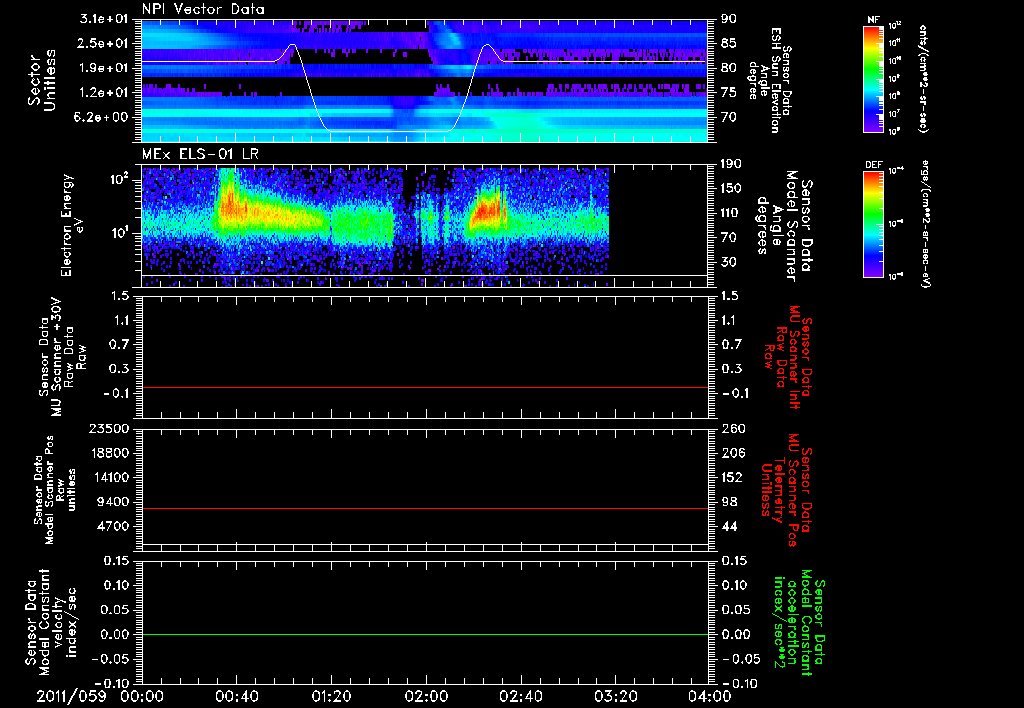Click the 90 degree elevation tick label
Screen dimensions: 1024x708
coord(729,19)
